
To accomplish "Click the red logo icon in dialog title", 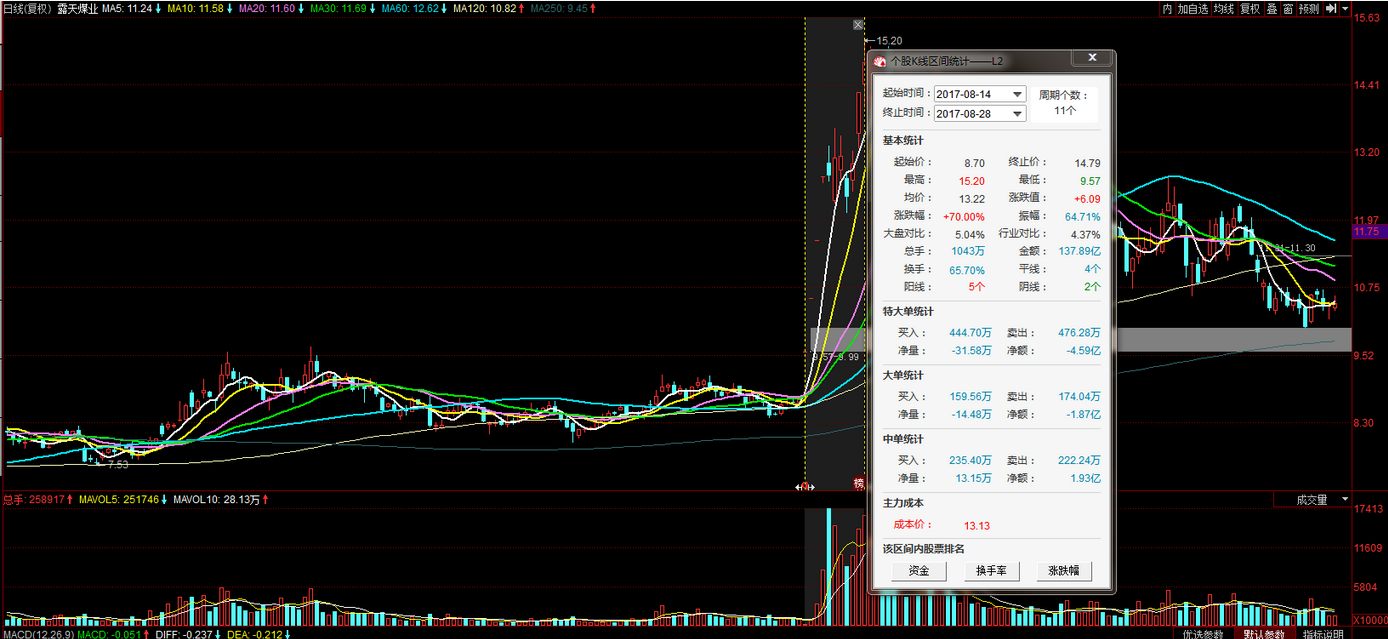I will pyautogui.click(x=880, y=61).
